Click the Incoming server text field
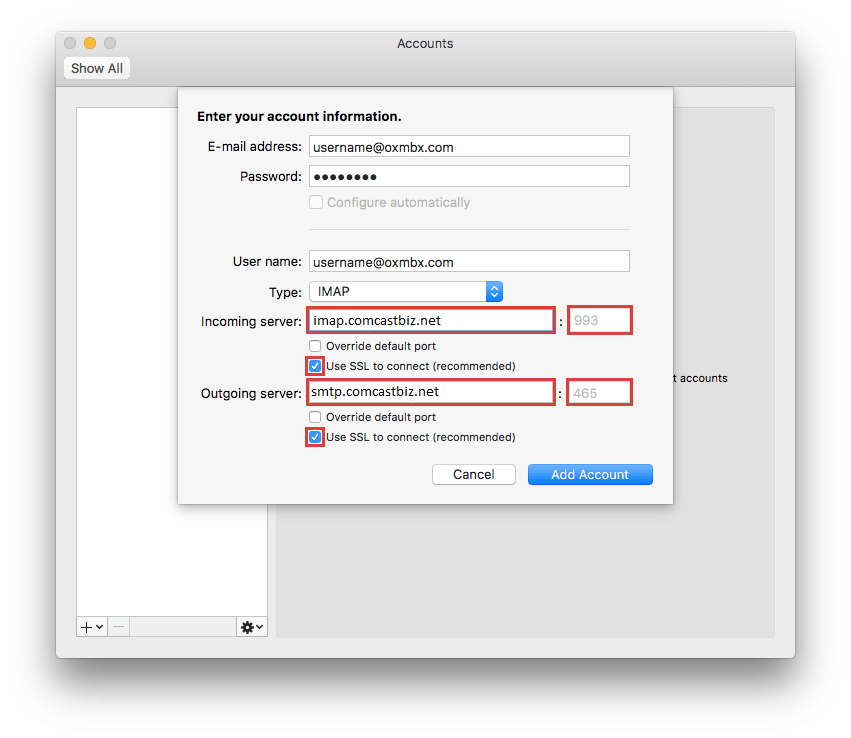This screenshot has width=851, height=738. [x=430, y=320]
